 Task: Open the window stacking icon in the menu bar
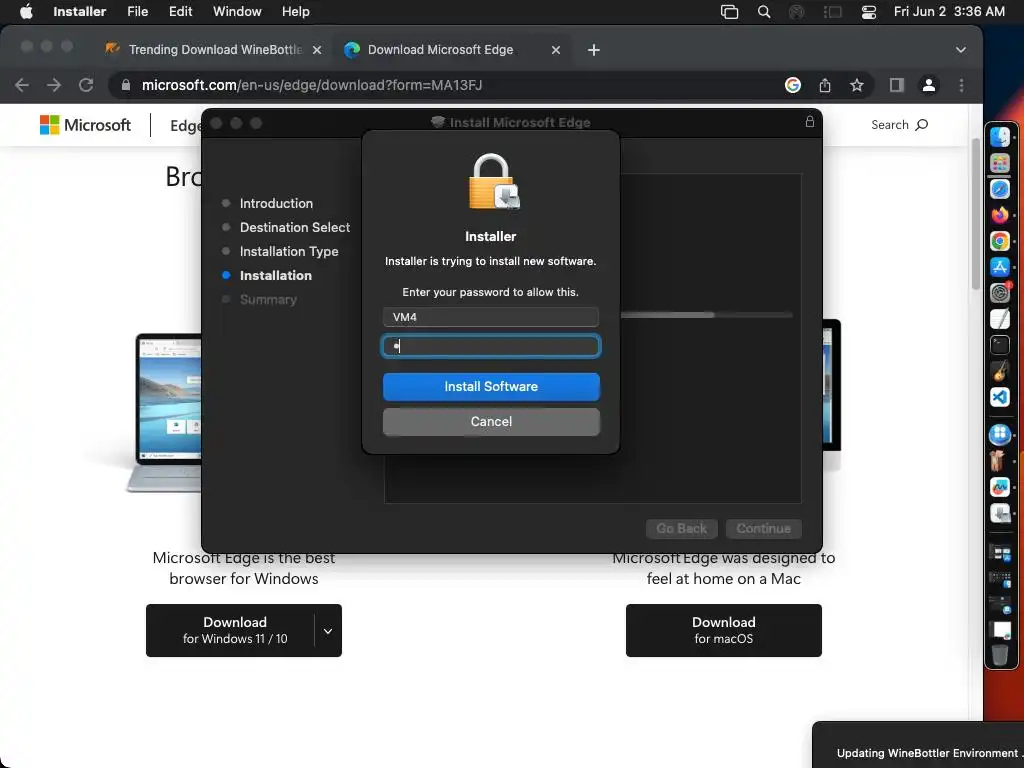[x=729, y=12]
